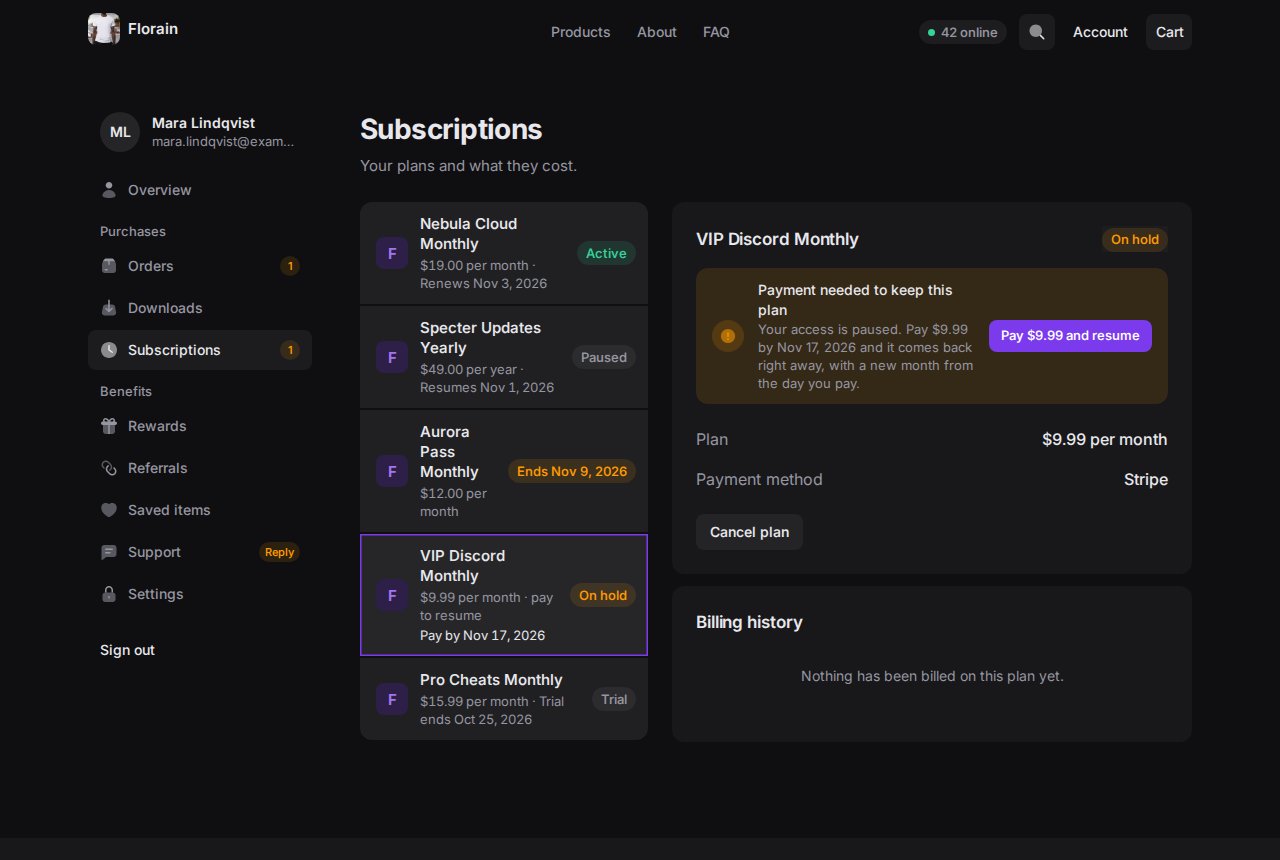The image size is (1280, 860).
Task: Click the VIP Discord Monthly detail heading
Action: tap(777, 239)
